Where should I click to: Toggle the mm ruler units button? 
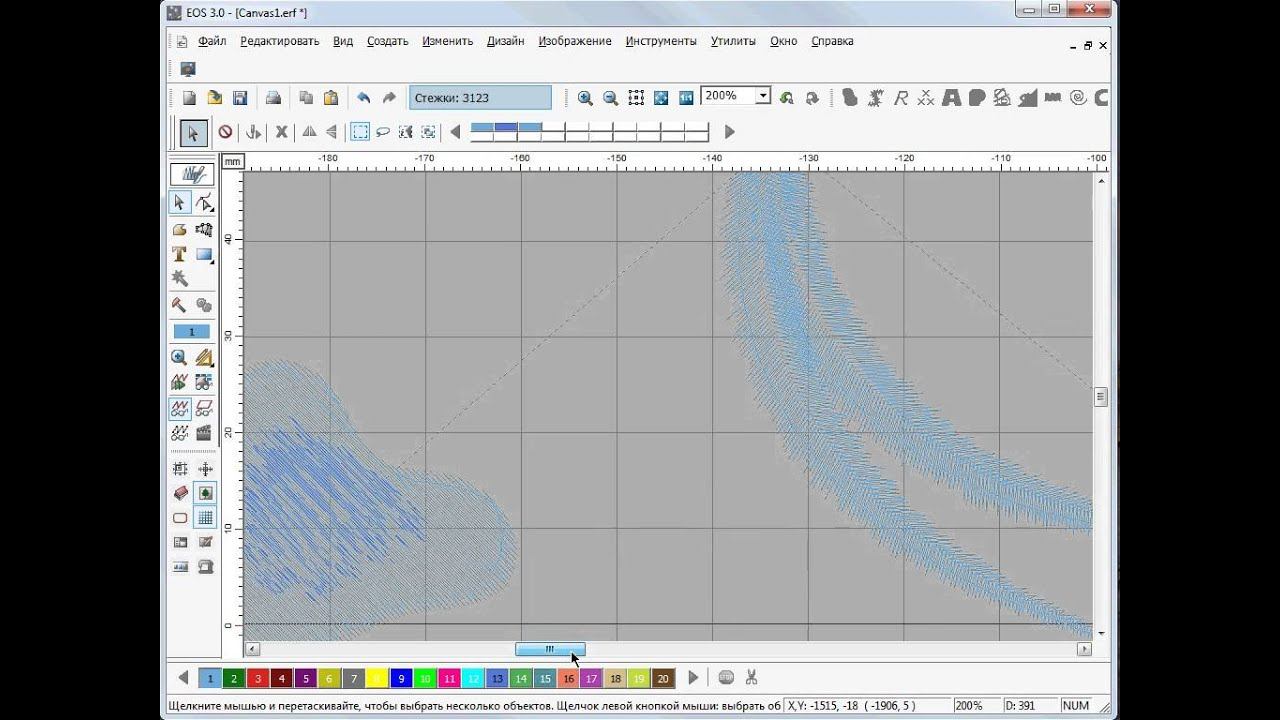tap(232, 161)
